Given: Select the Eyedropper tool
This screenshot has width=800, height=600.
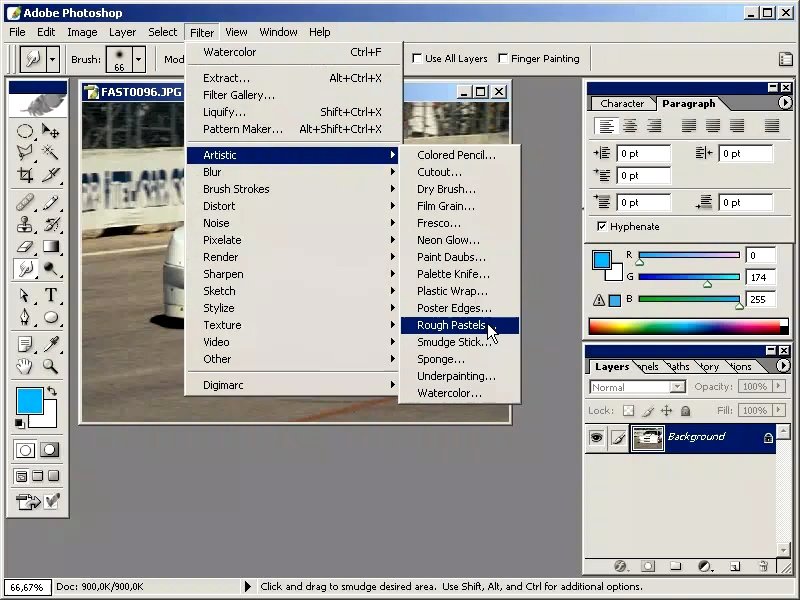Looking at the screenshot, I should (51, 344).
